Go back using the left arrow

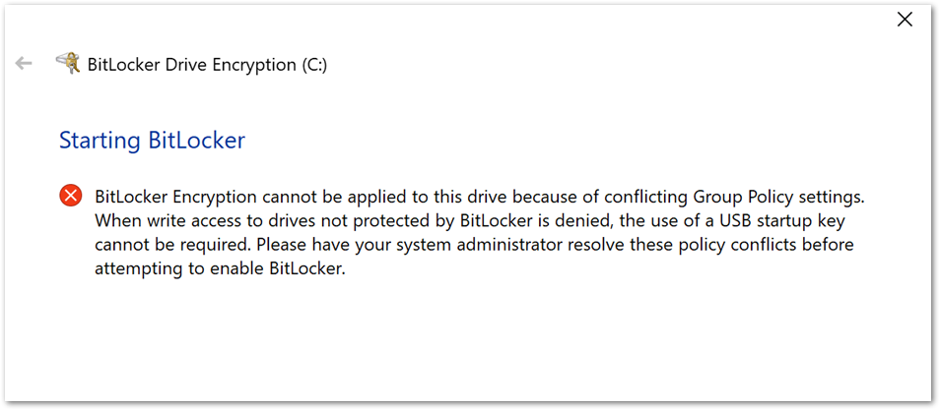[23, 63]
